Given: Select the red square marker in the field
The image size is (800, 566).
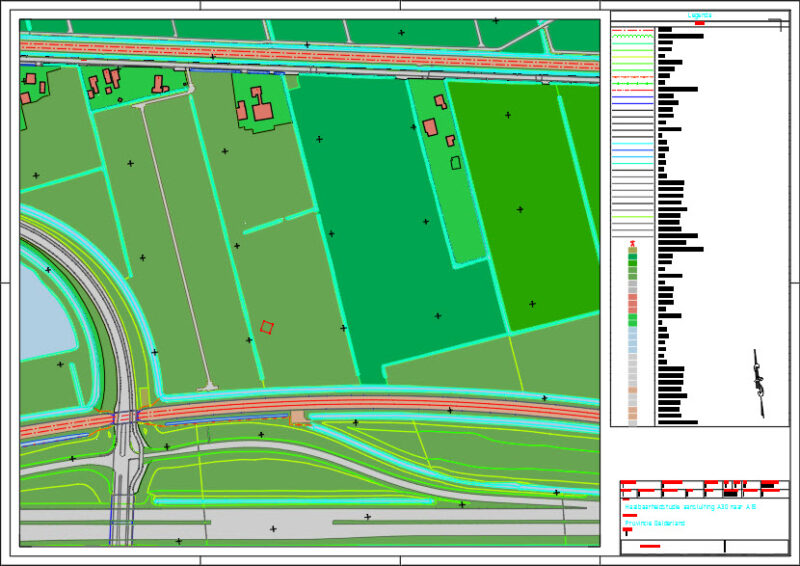Looking at the screenshot, I should pyautogui.click(x=267, y=327).
